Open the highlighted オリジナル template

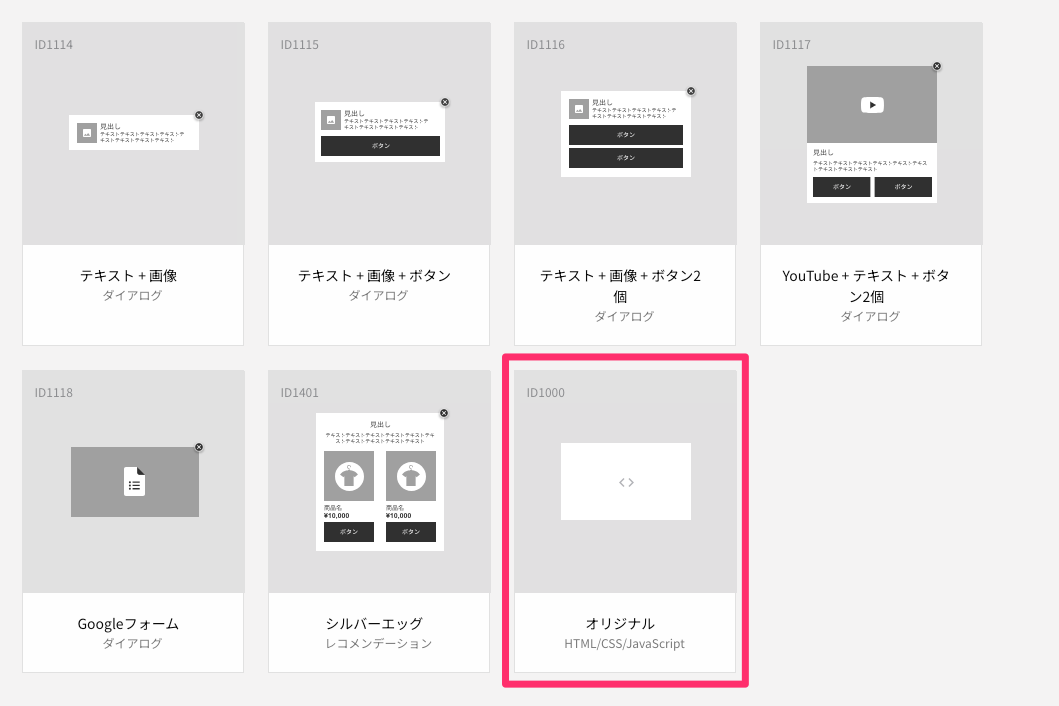[625, 518]
